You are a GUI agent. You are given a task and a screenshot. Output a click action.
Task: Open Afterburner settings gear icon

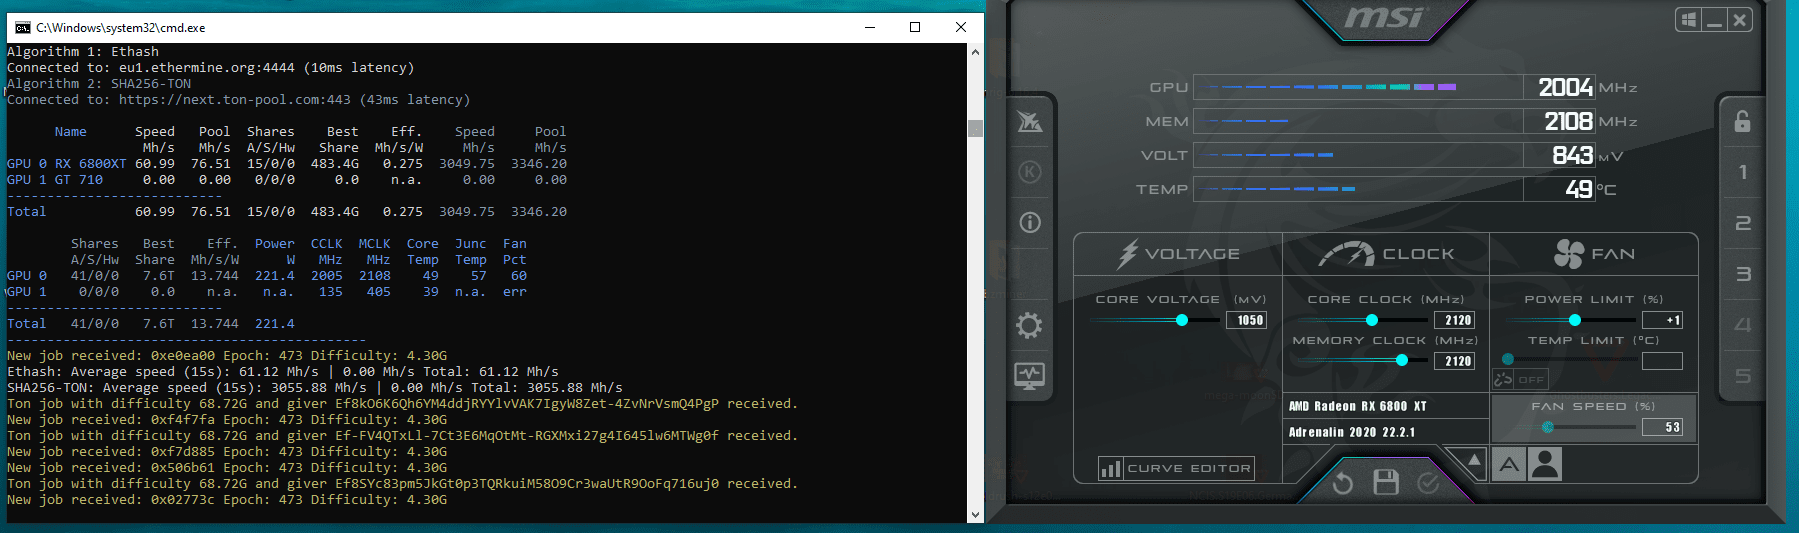coord(1029,325)
